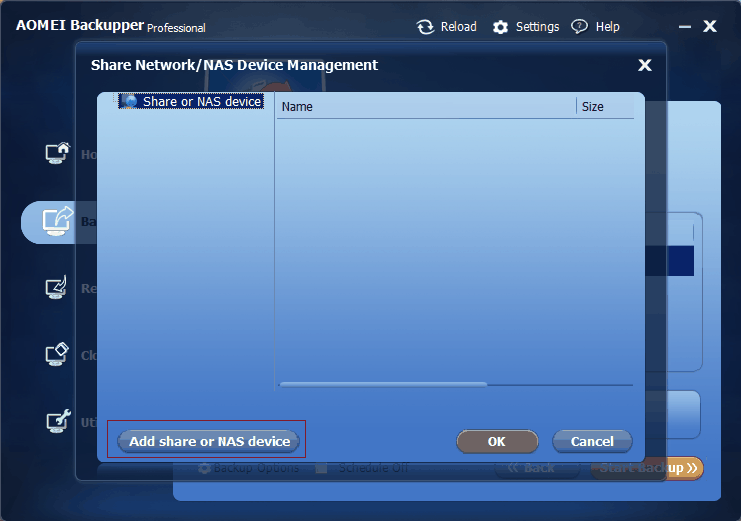Select the globe icon beside Share or NAS device
The image size is (741, 521).
(x=129, y=101)
